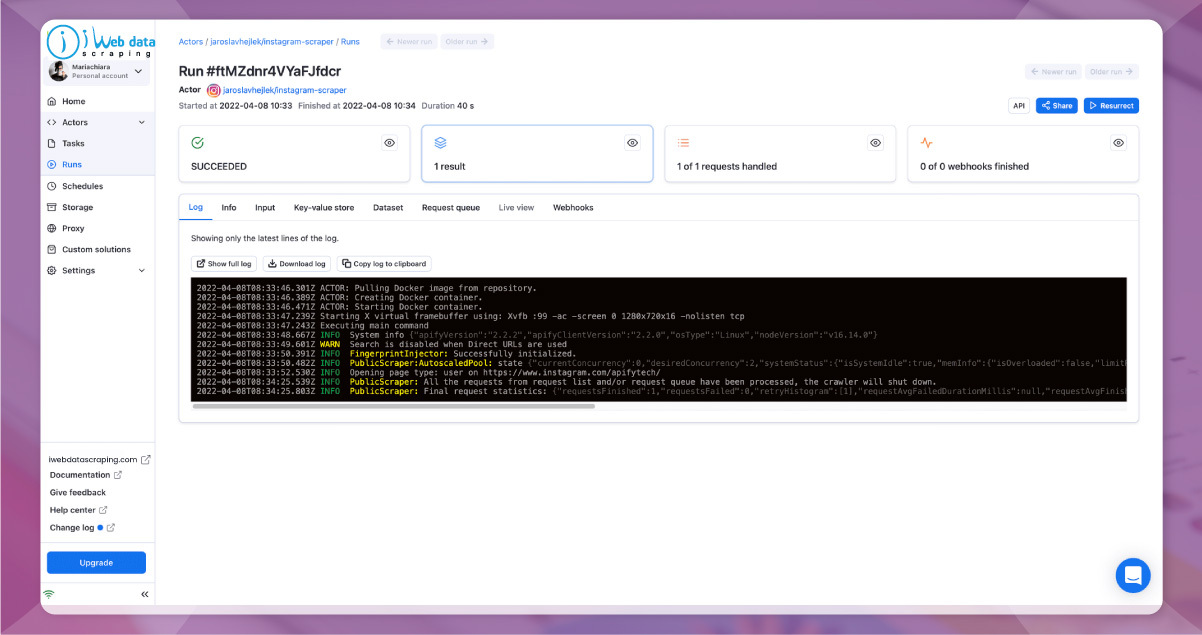
Task: Open the chat support bubble
Action: point(1133,575)
